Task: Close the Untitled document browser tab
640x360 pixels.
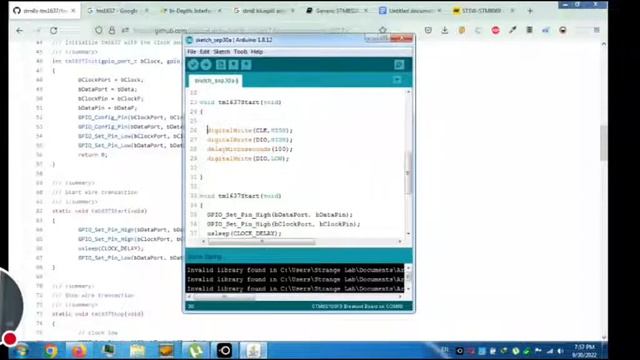Action: (x=439, y=11)
